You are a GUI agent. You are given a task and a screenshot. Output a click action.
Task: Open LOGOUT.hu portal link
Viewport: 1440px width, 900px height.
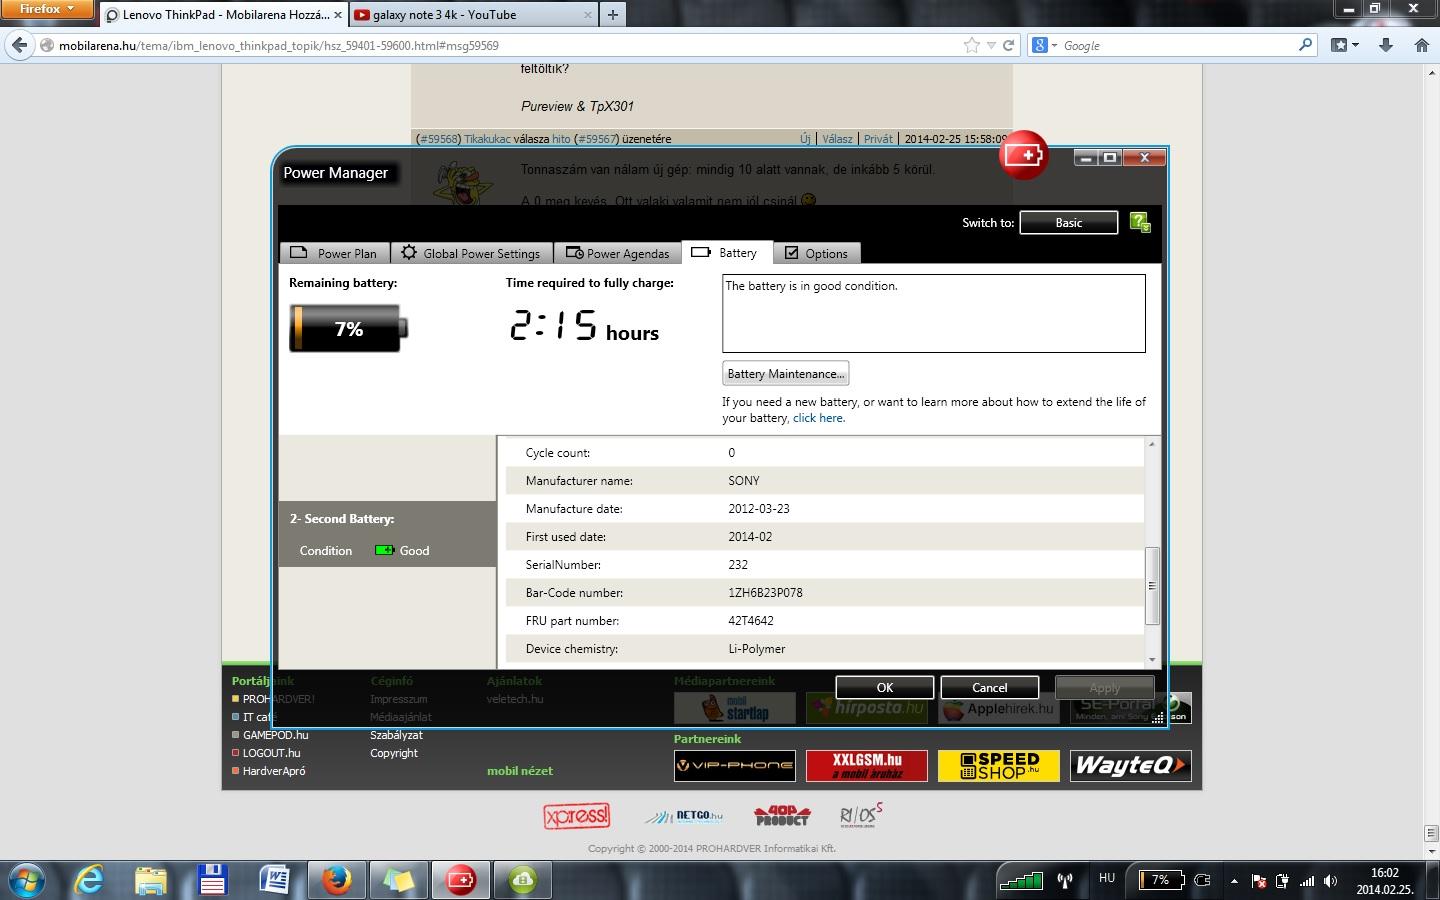[x=271, y=753]
